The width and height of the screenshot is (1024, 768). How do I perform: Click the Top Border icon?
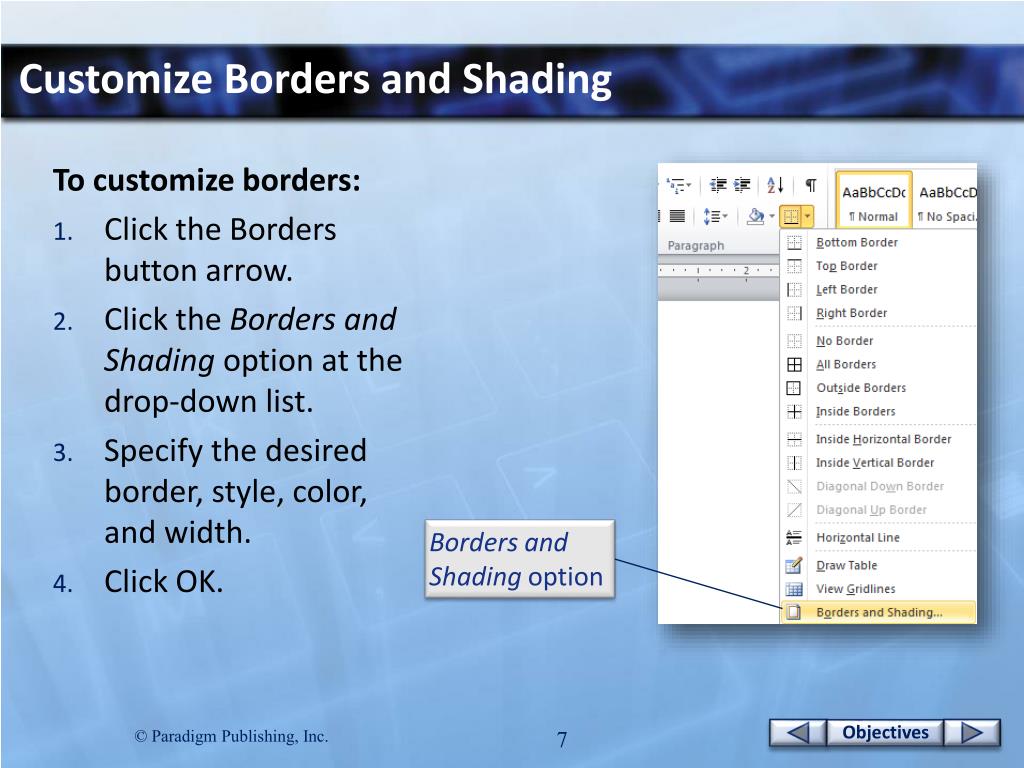[x=794, y=266]
